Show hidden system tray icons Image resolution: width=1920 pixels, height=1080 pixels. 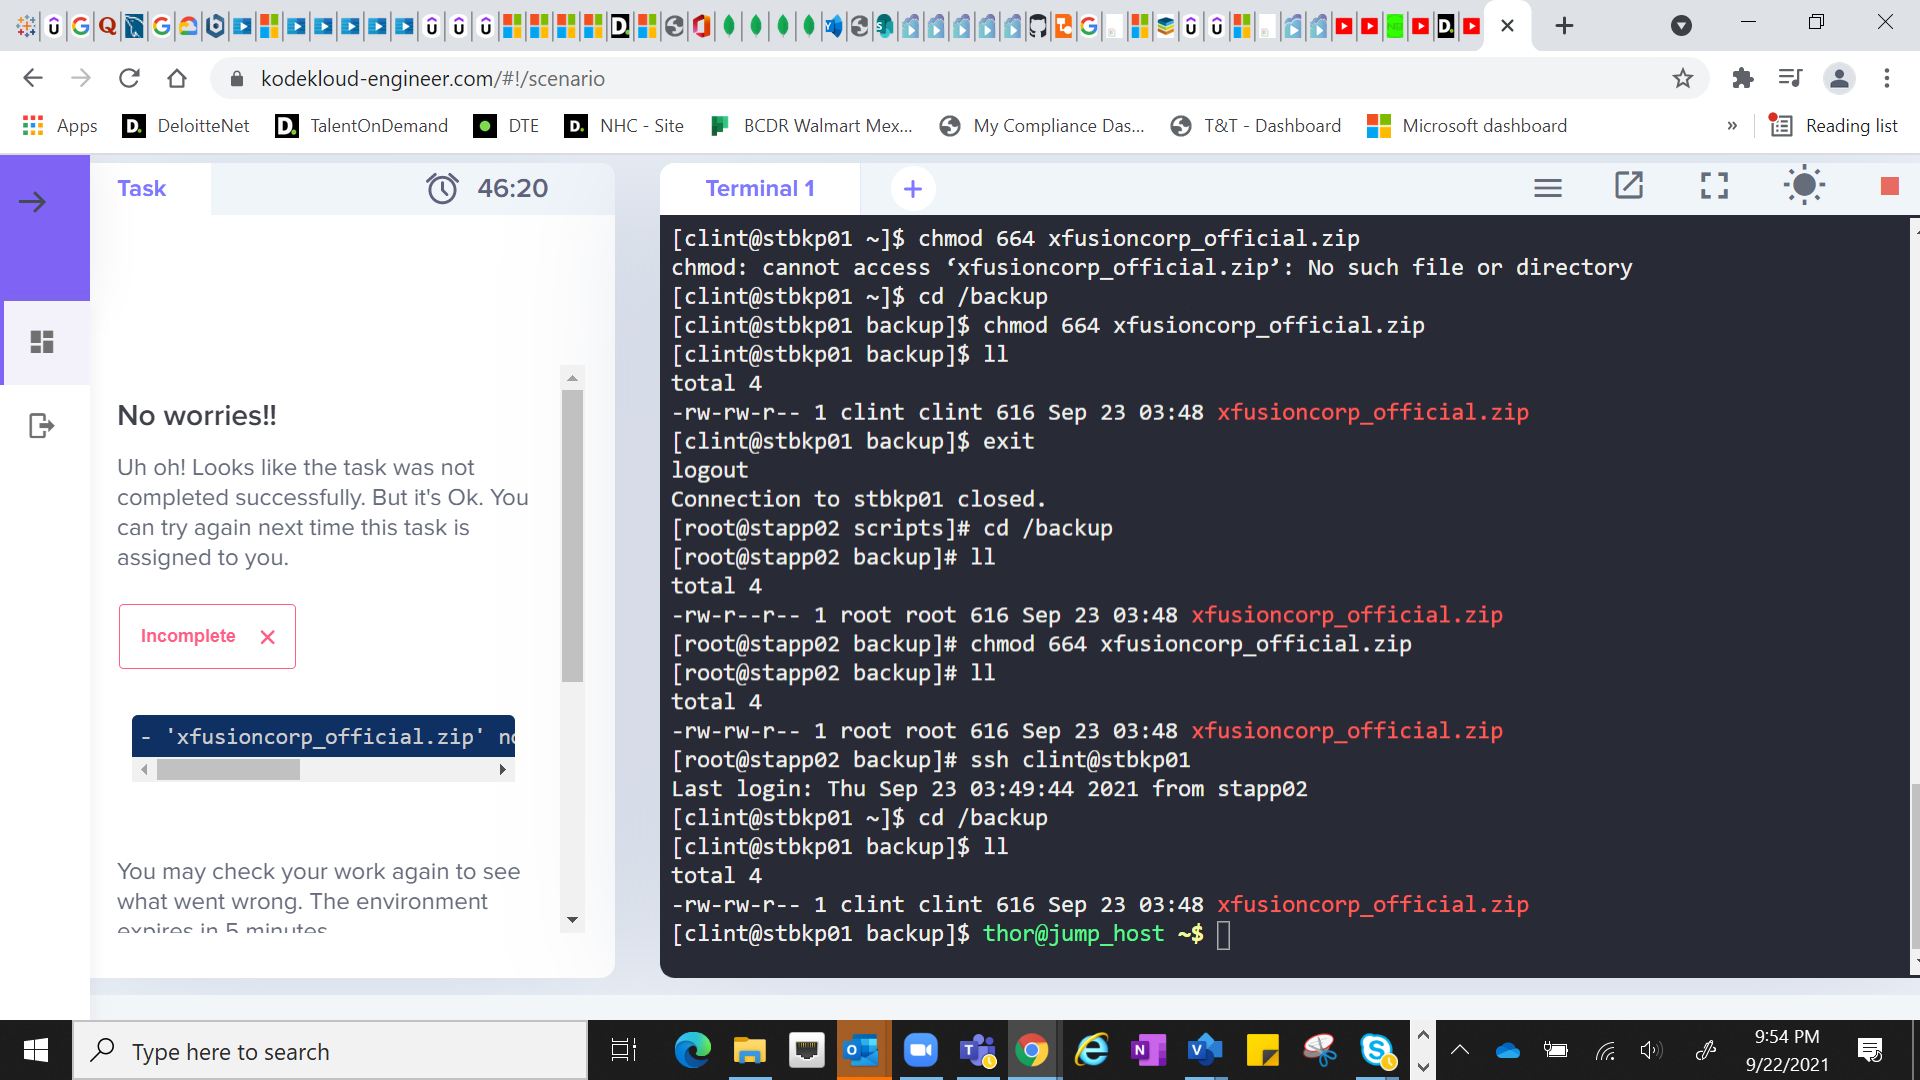pos(1459,1050)
